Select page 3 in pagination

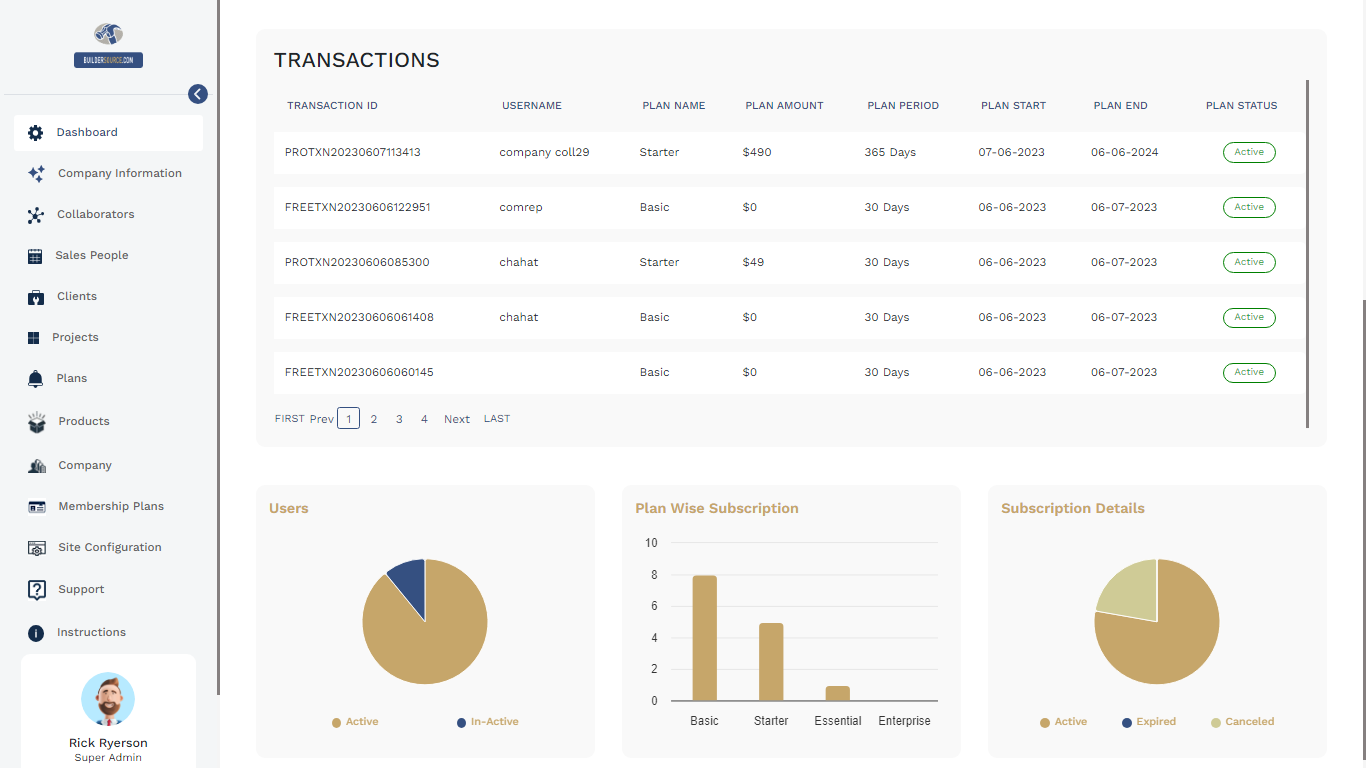click(x=399, y=419)
